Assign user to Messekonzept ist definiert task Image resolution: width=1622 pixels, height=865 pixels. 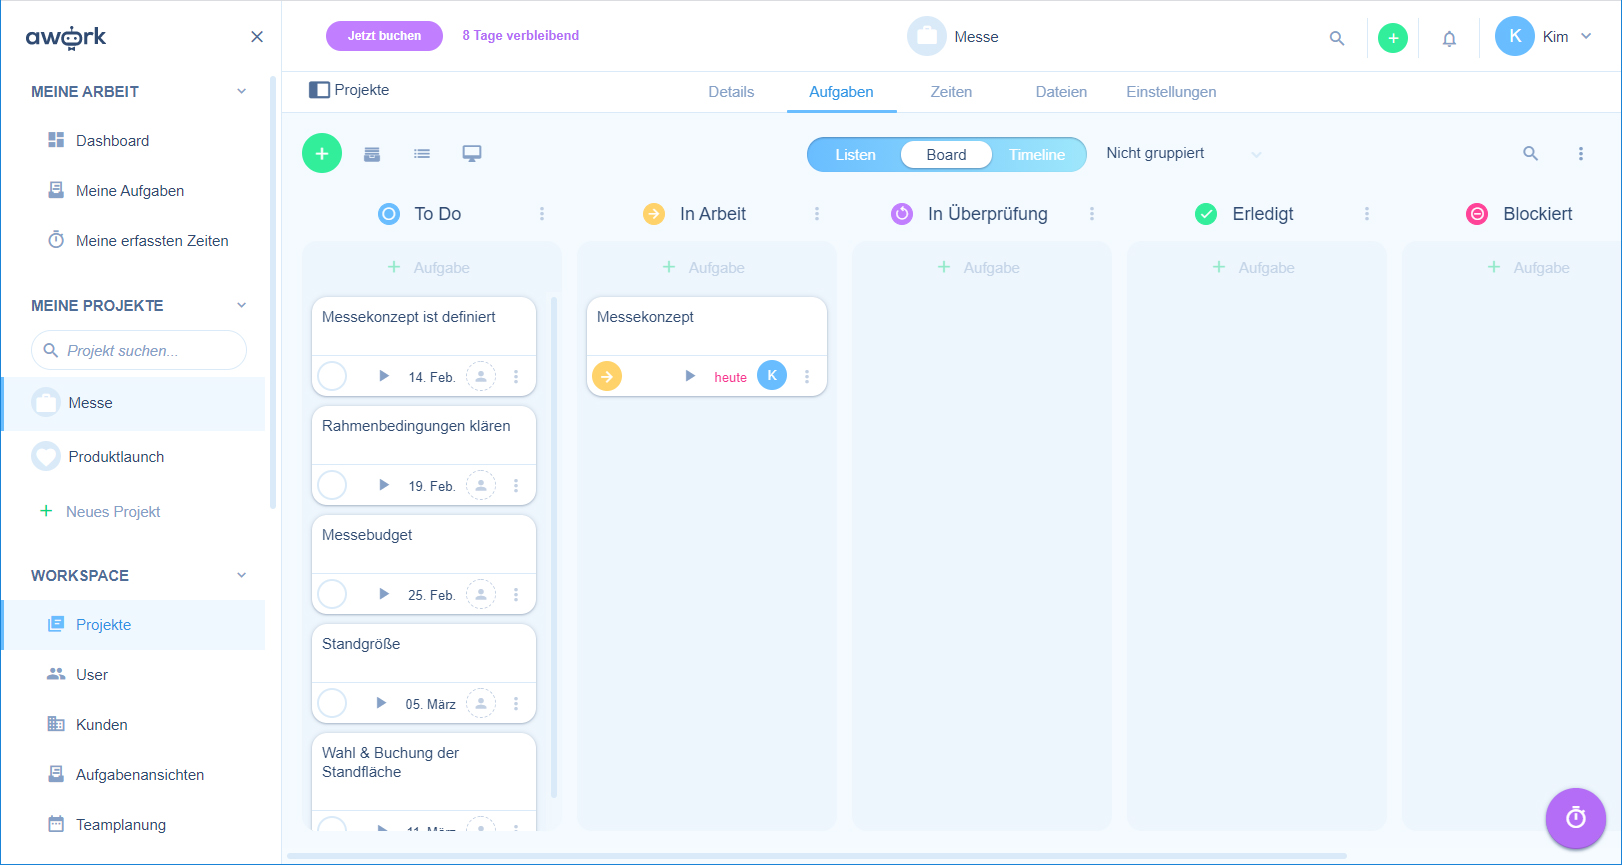pyautogui.click(x=481, y=376)
